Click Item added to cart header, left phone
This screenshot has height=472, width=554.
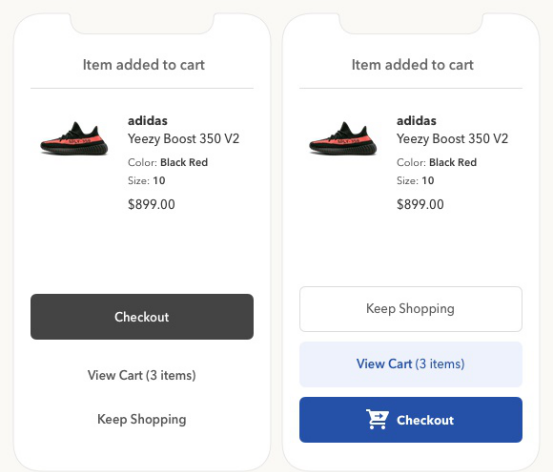tap(144, 65)
